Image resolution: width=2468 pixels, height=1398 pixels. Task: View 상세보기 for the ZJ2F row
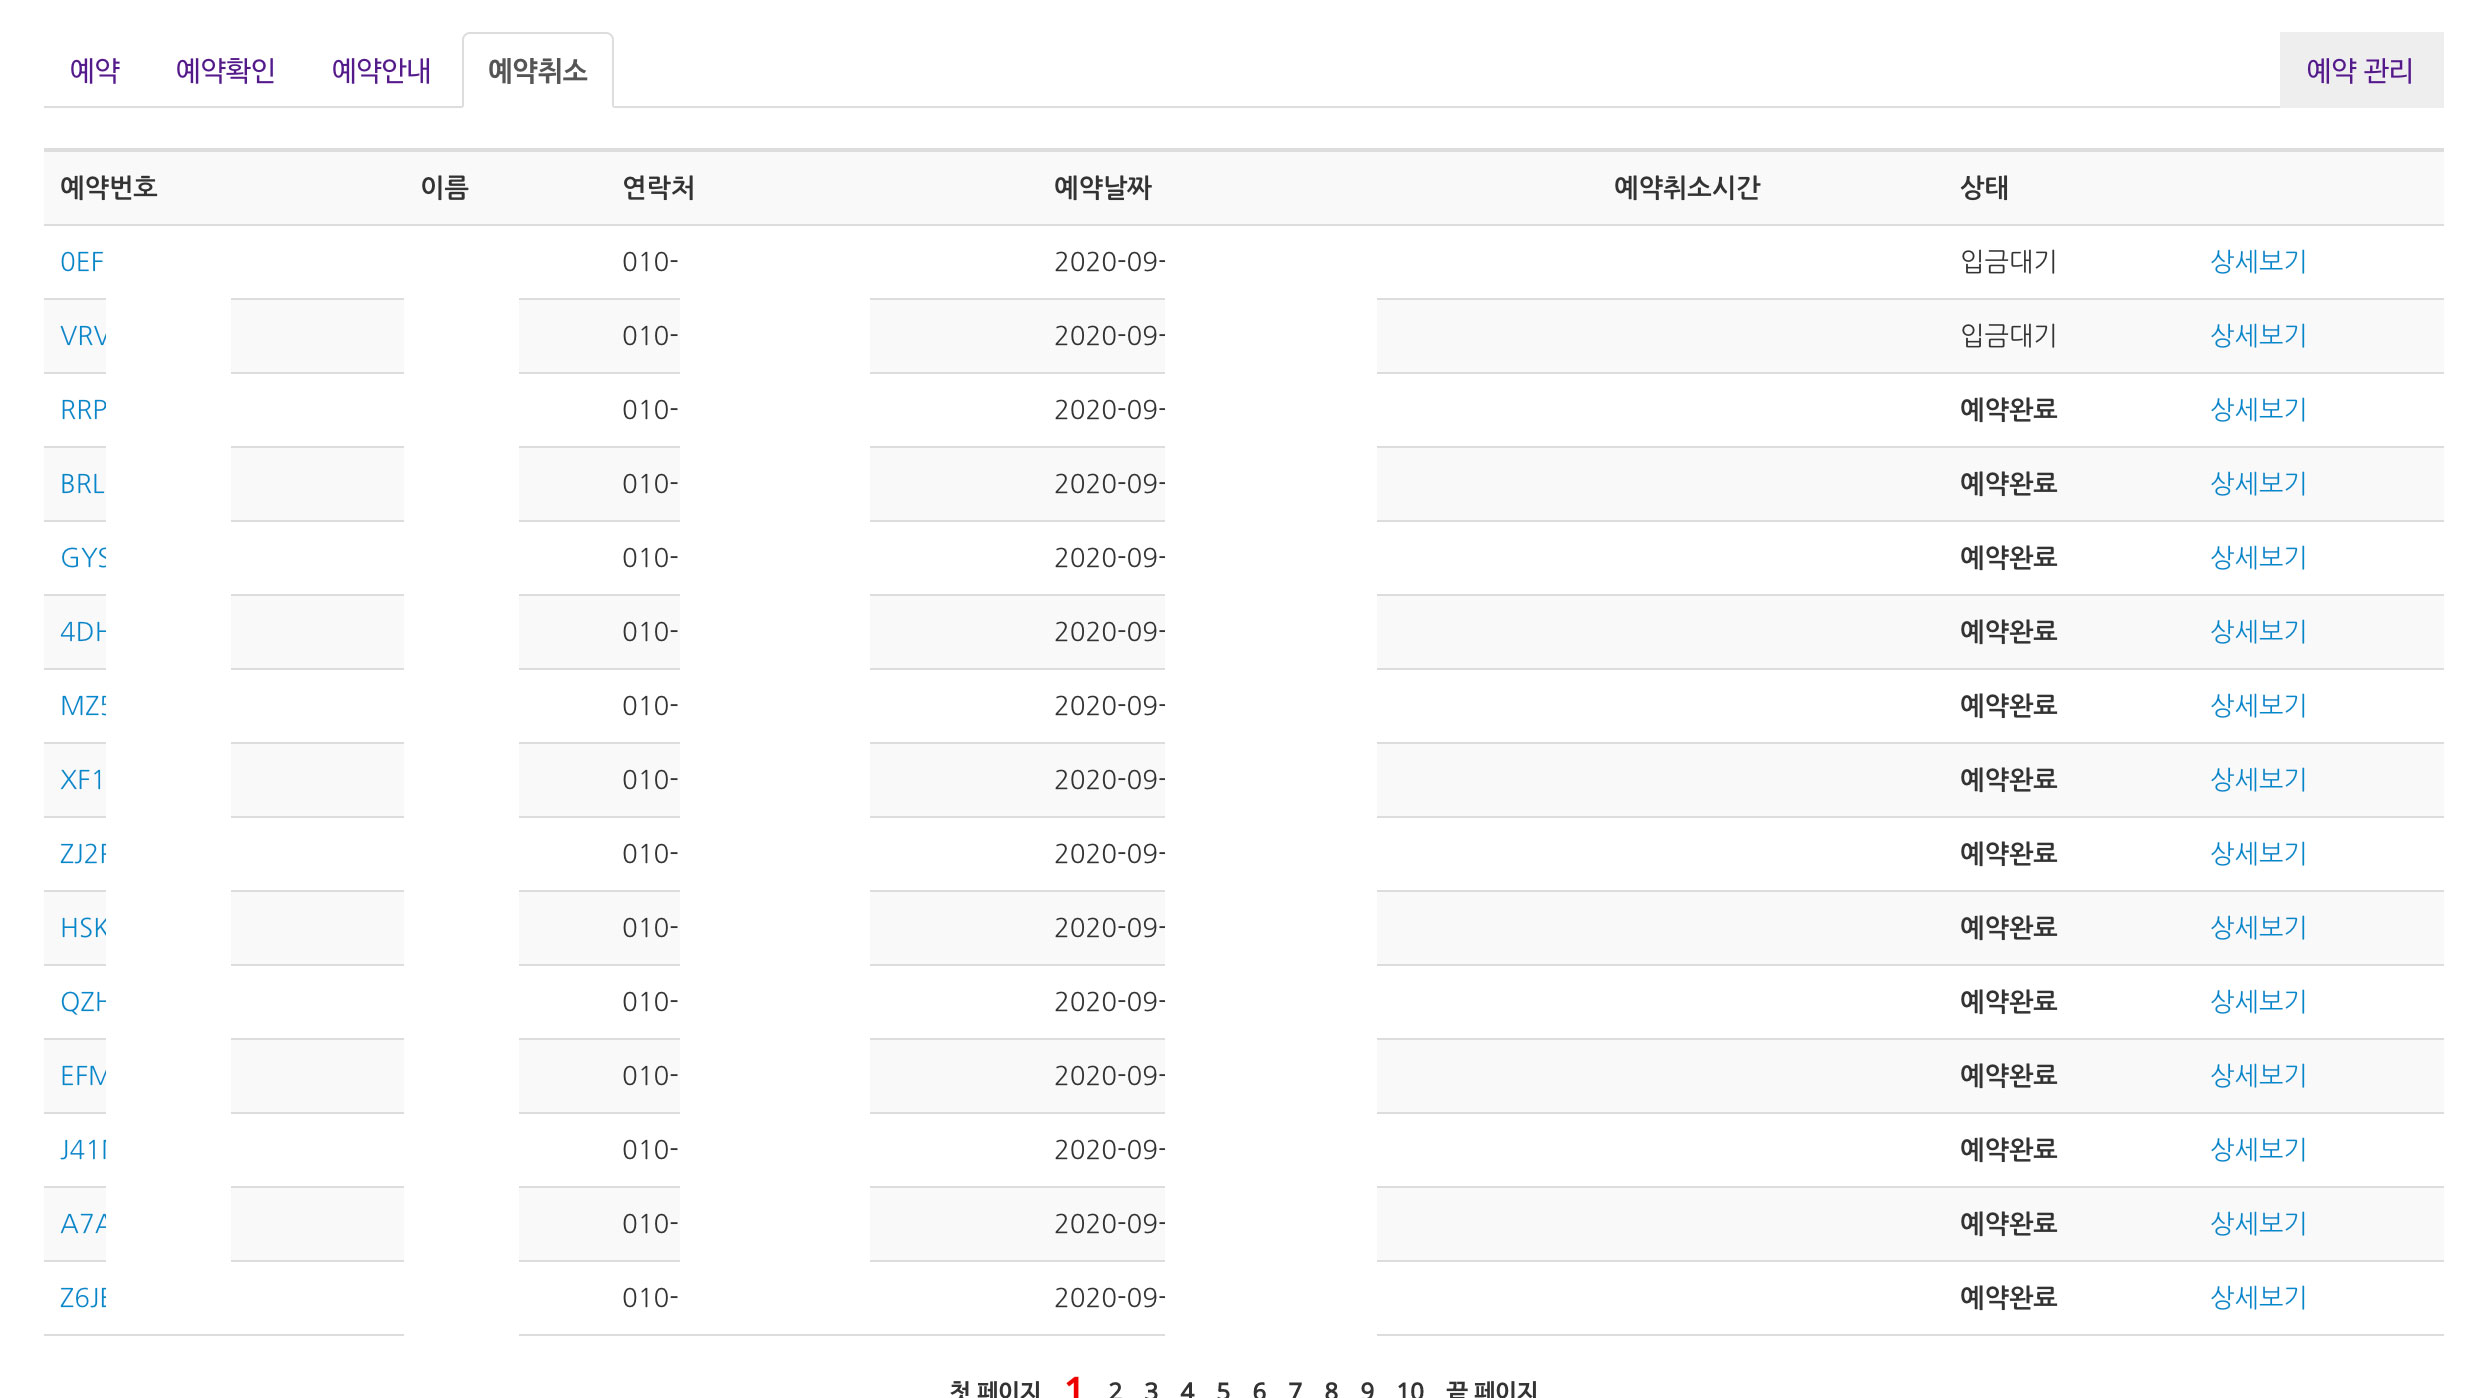click(x=2258, y=854)
